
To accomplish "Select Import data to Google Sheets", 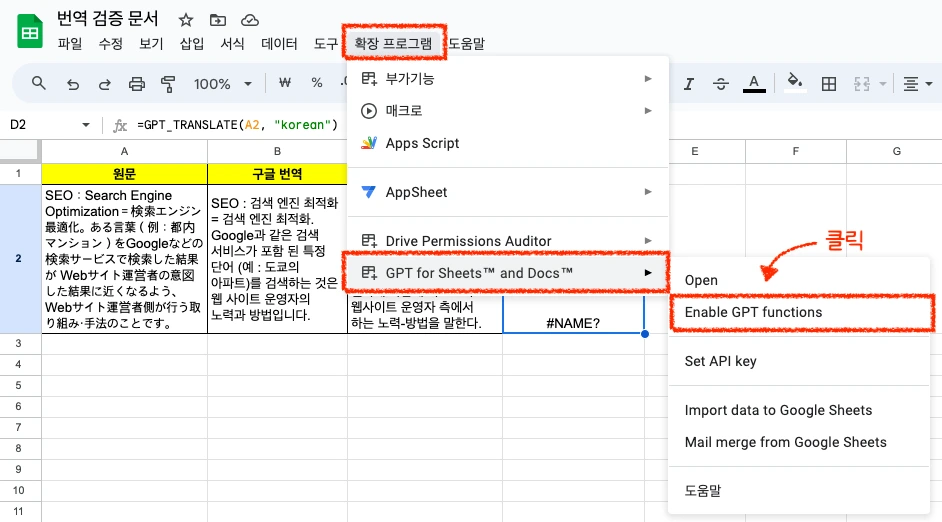I will (799, 410).
